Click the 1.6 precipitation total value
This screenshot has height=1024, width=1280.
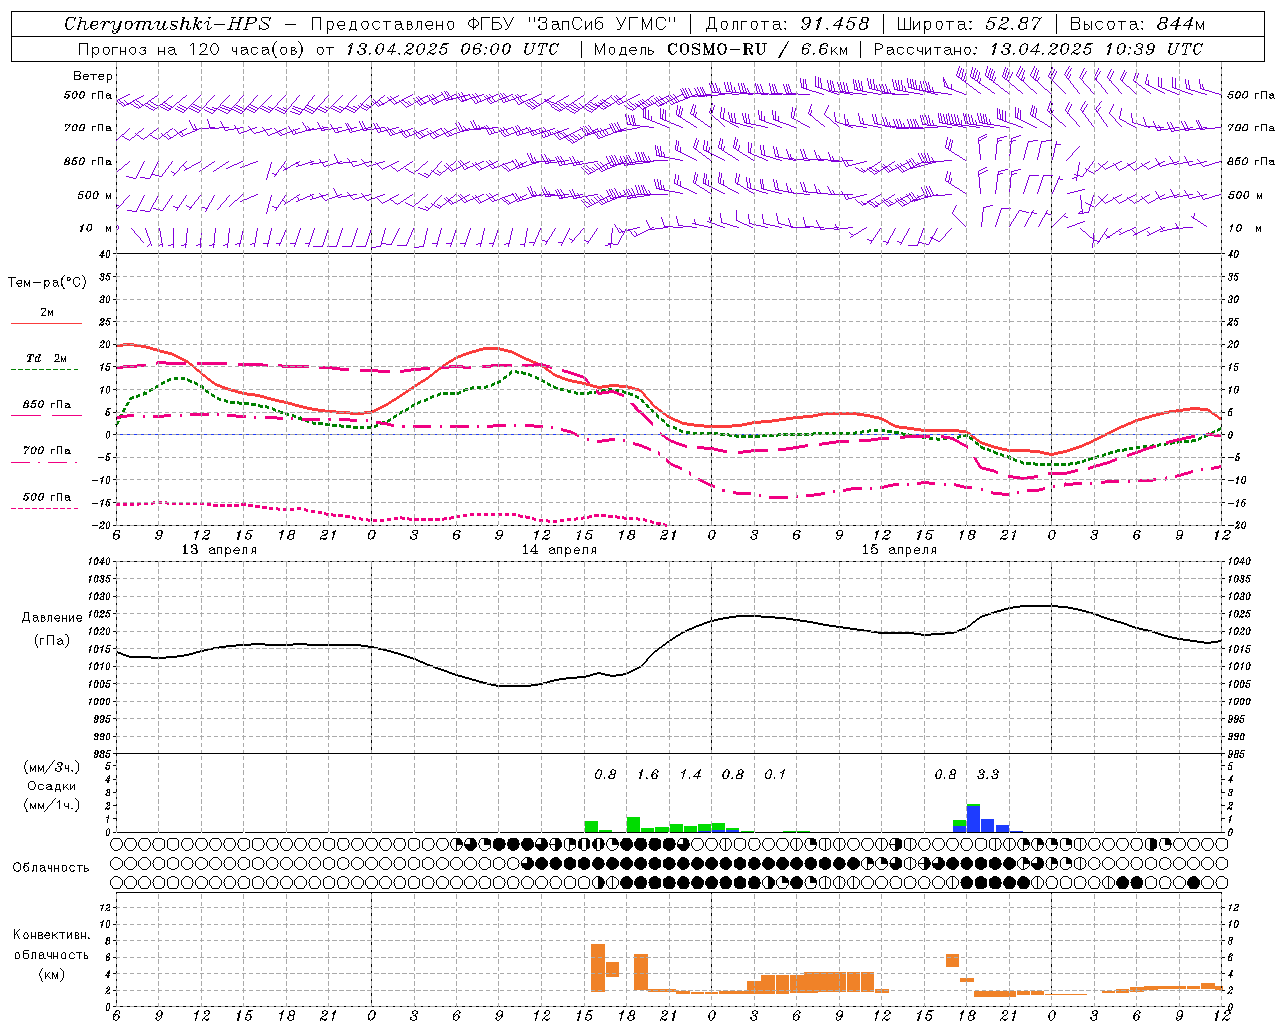pyautogui.click(x=648, y=775)
